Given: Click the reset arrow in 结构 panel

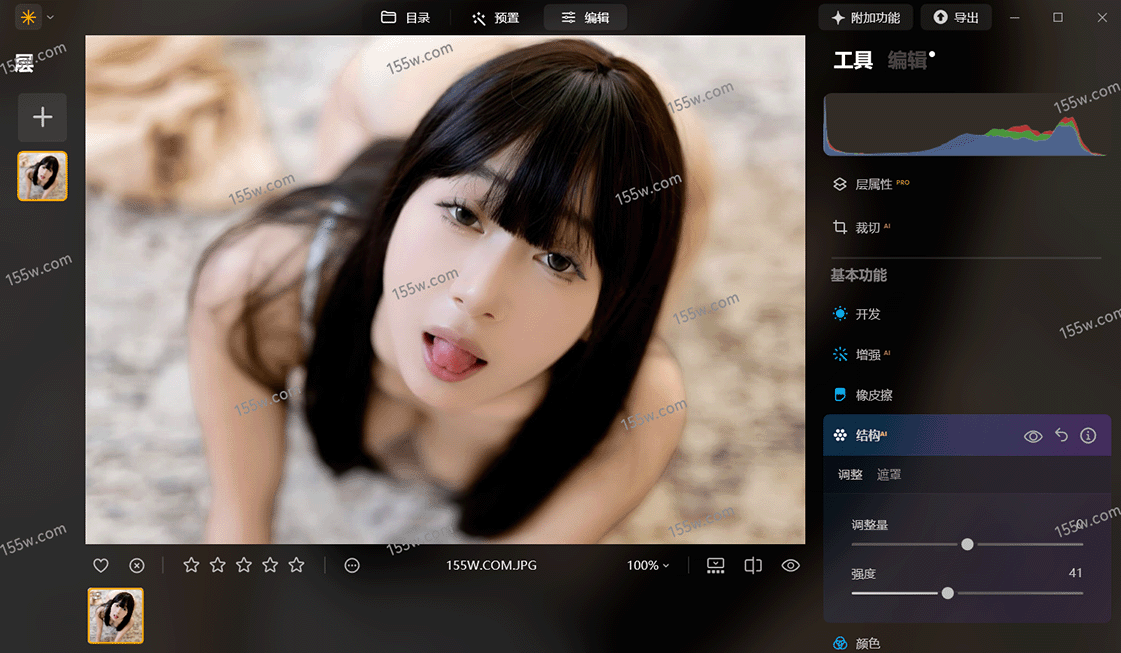Looking at the screenshot, I should [1062, 436].
